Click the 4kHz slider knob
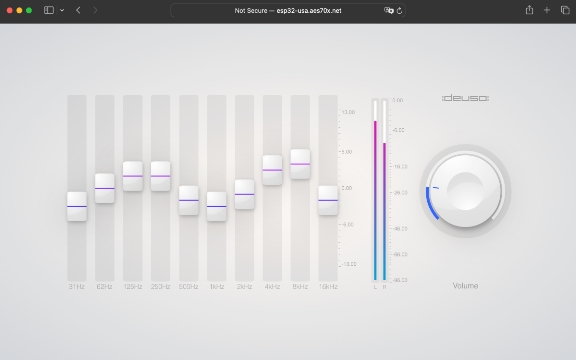This screenshot has width=576, height=360. click(272, 170)
